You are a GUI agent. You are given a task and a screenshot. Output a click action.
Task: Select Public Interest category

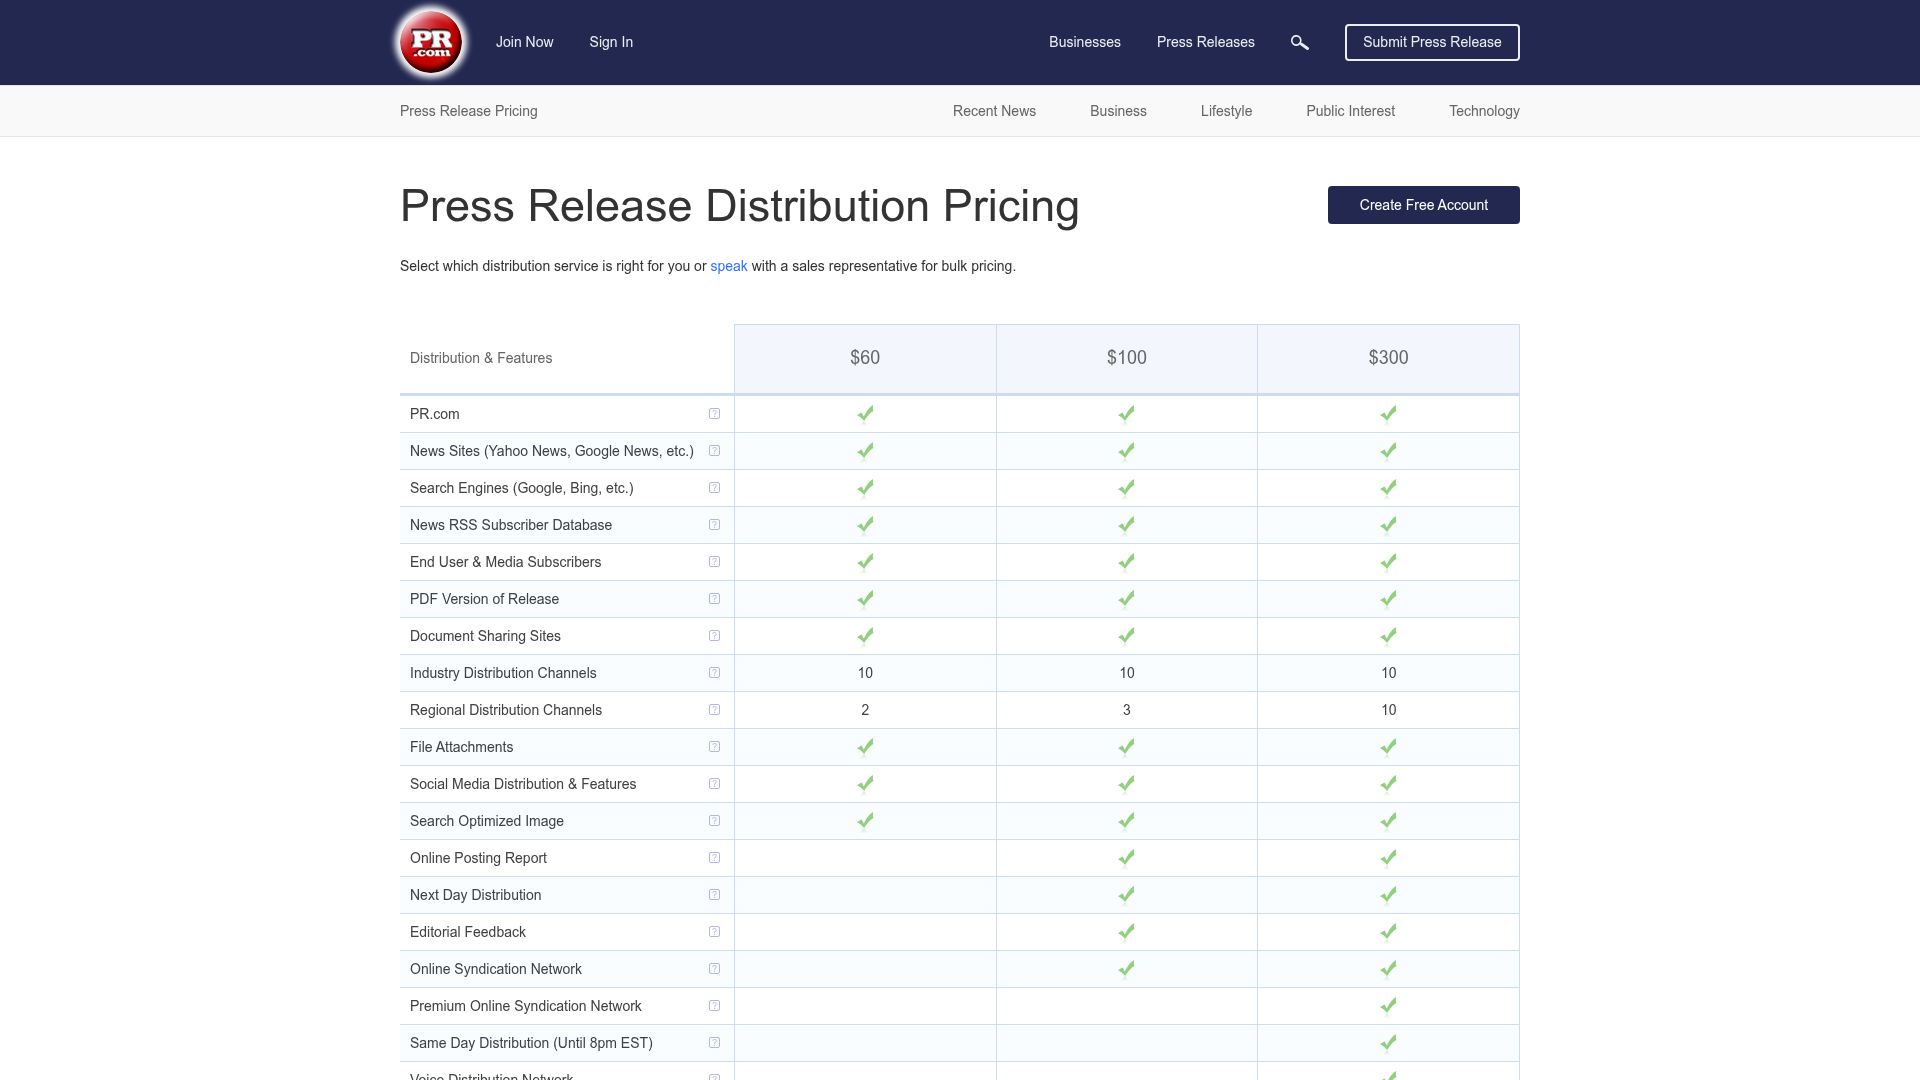click(1350, 111)
